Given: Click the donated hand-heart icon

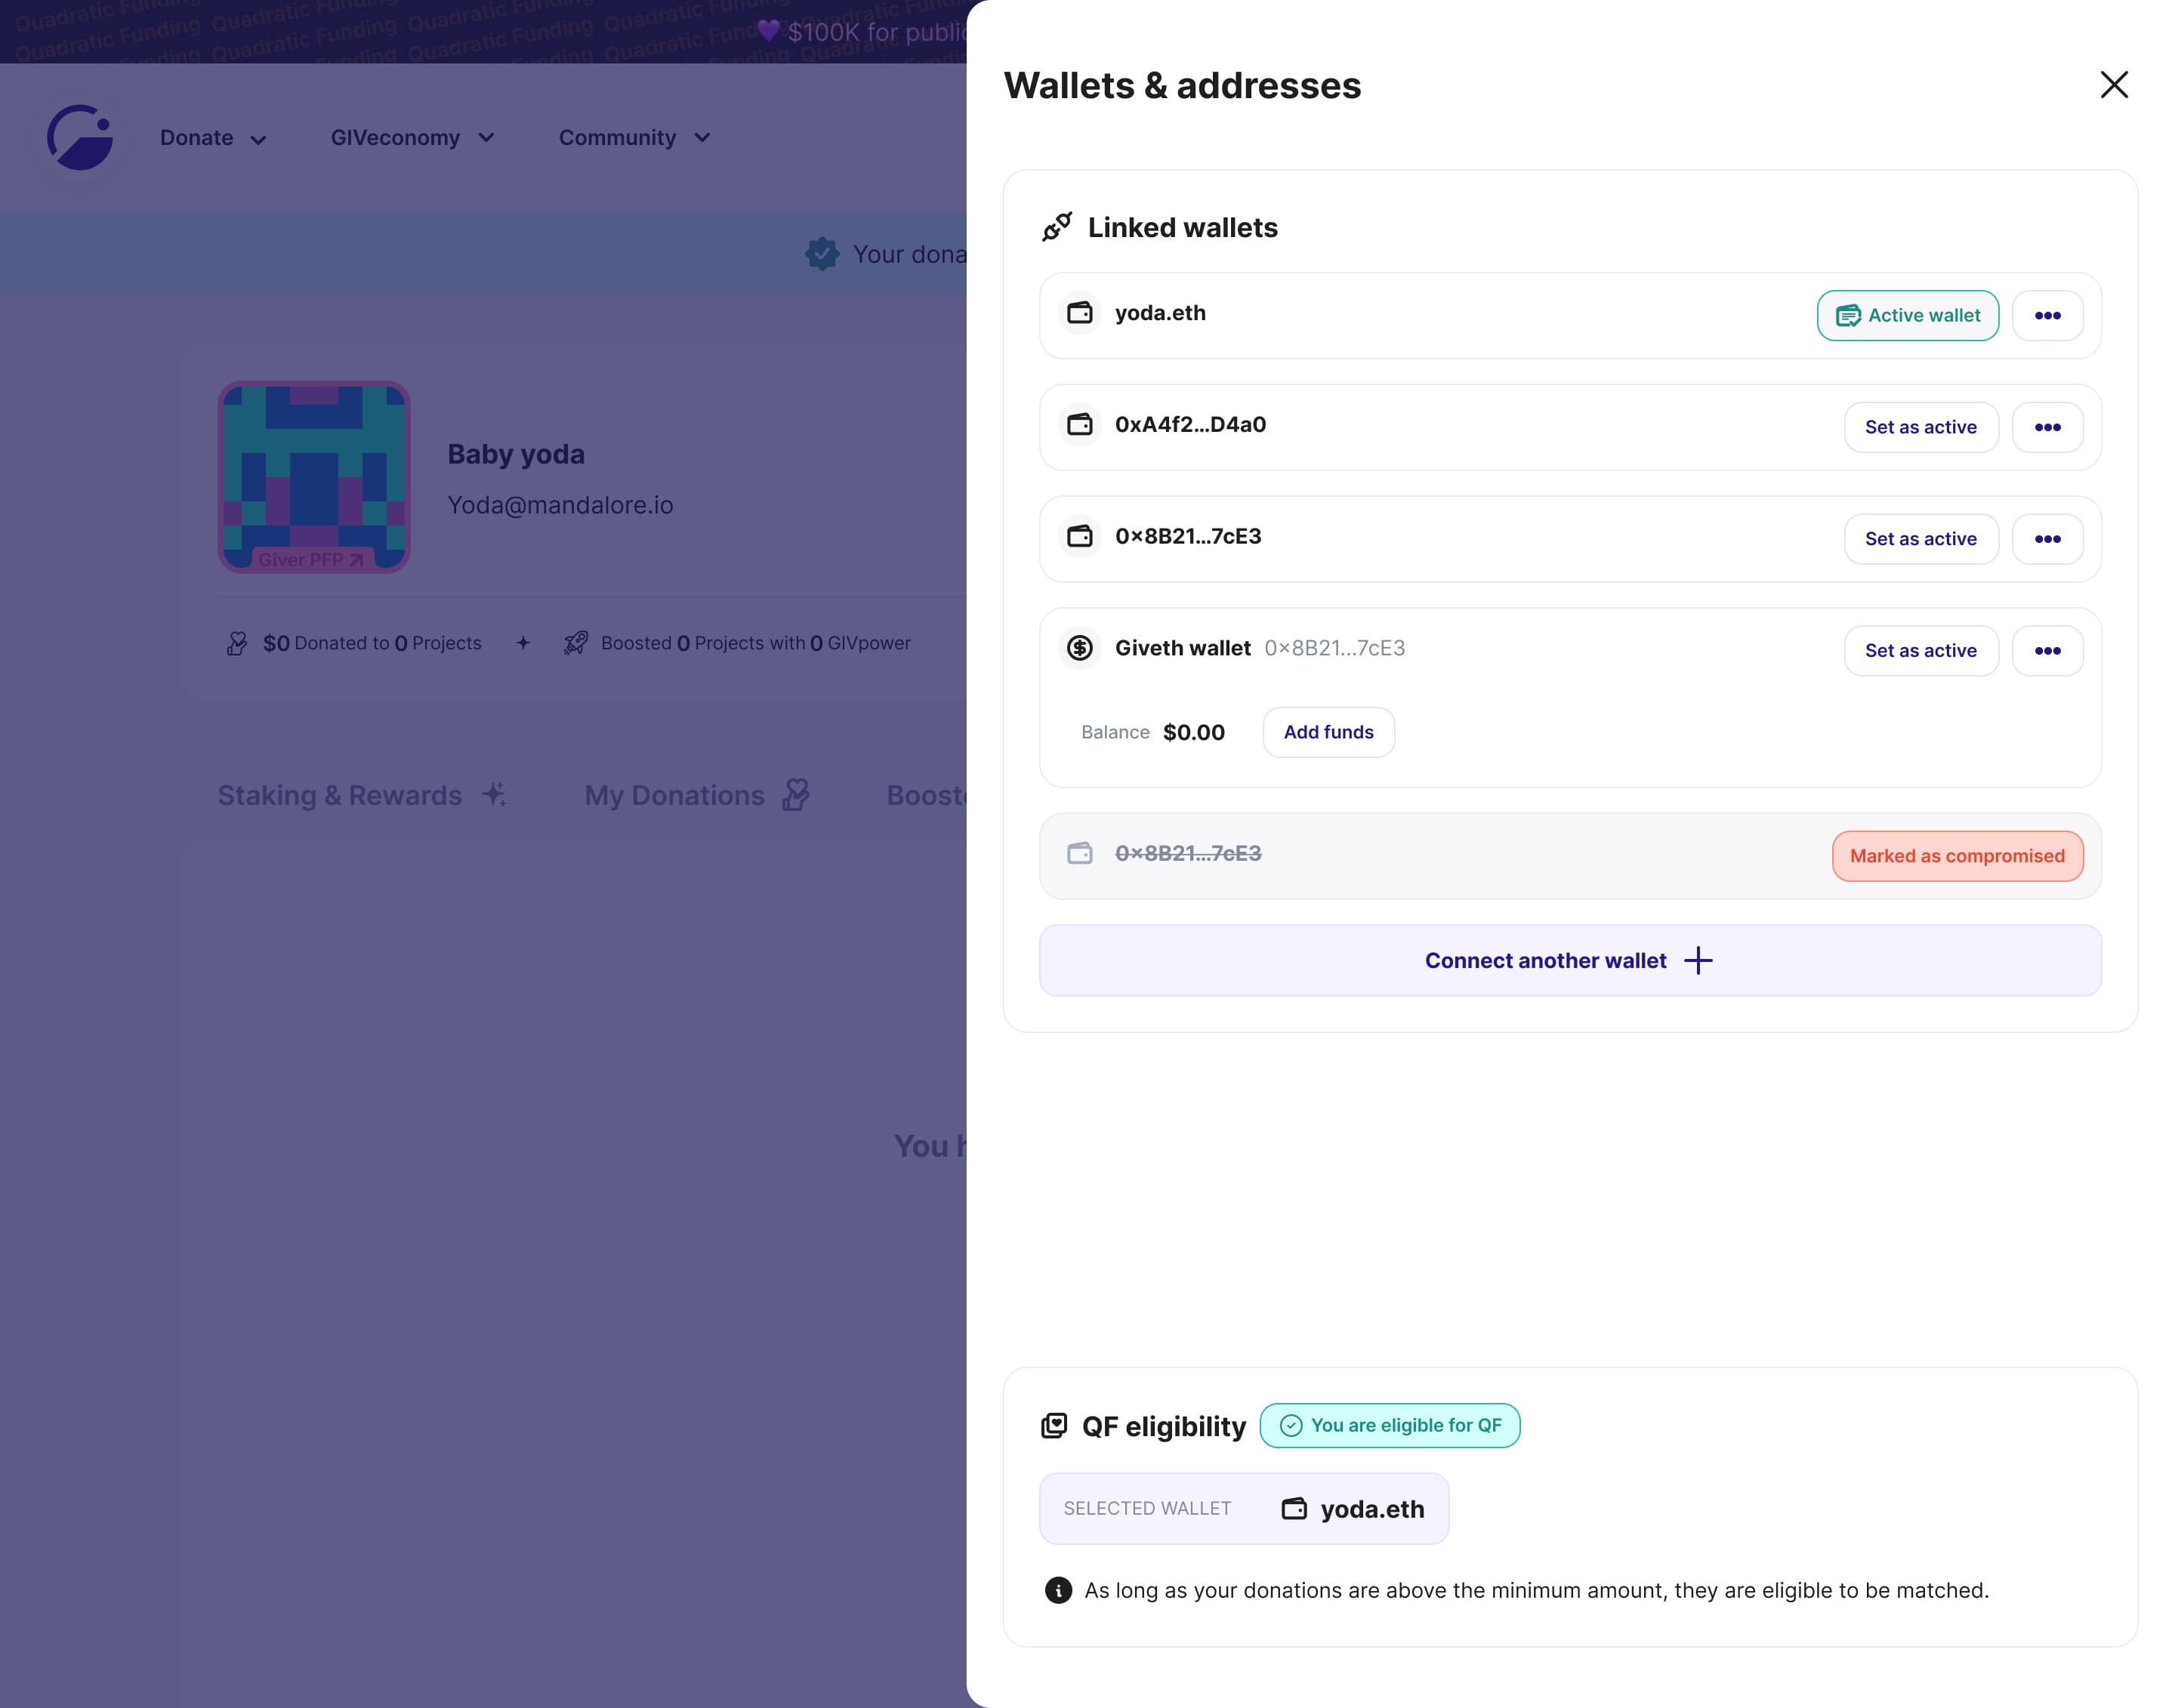Looking at the screenshot, I should click(x=237, y=643).
